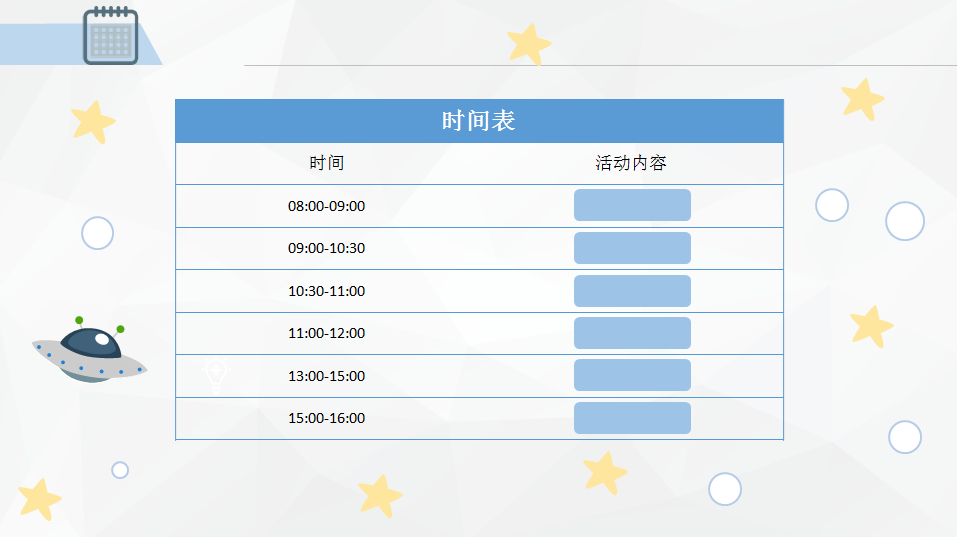
Task: Select the star in the top right corner
Action: click(862, 99)
